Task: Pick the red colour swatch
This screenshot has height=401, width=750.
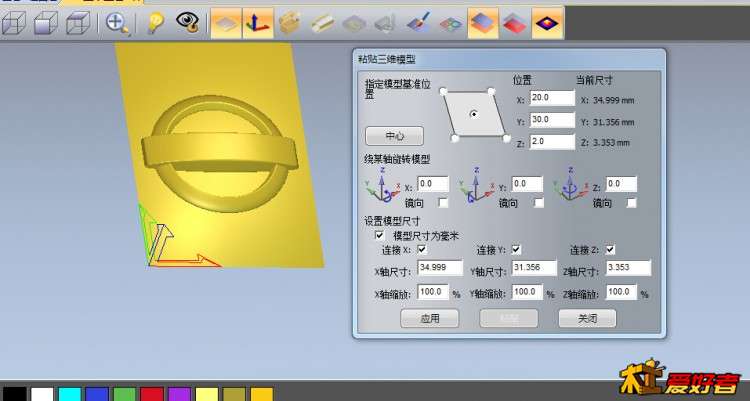Action: coord(152,394)
